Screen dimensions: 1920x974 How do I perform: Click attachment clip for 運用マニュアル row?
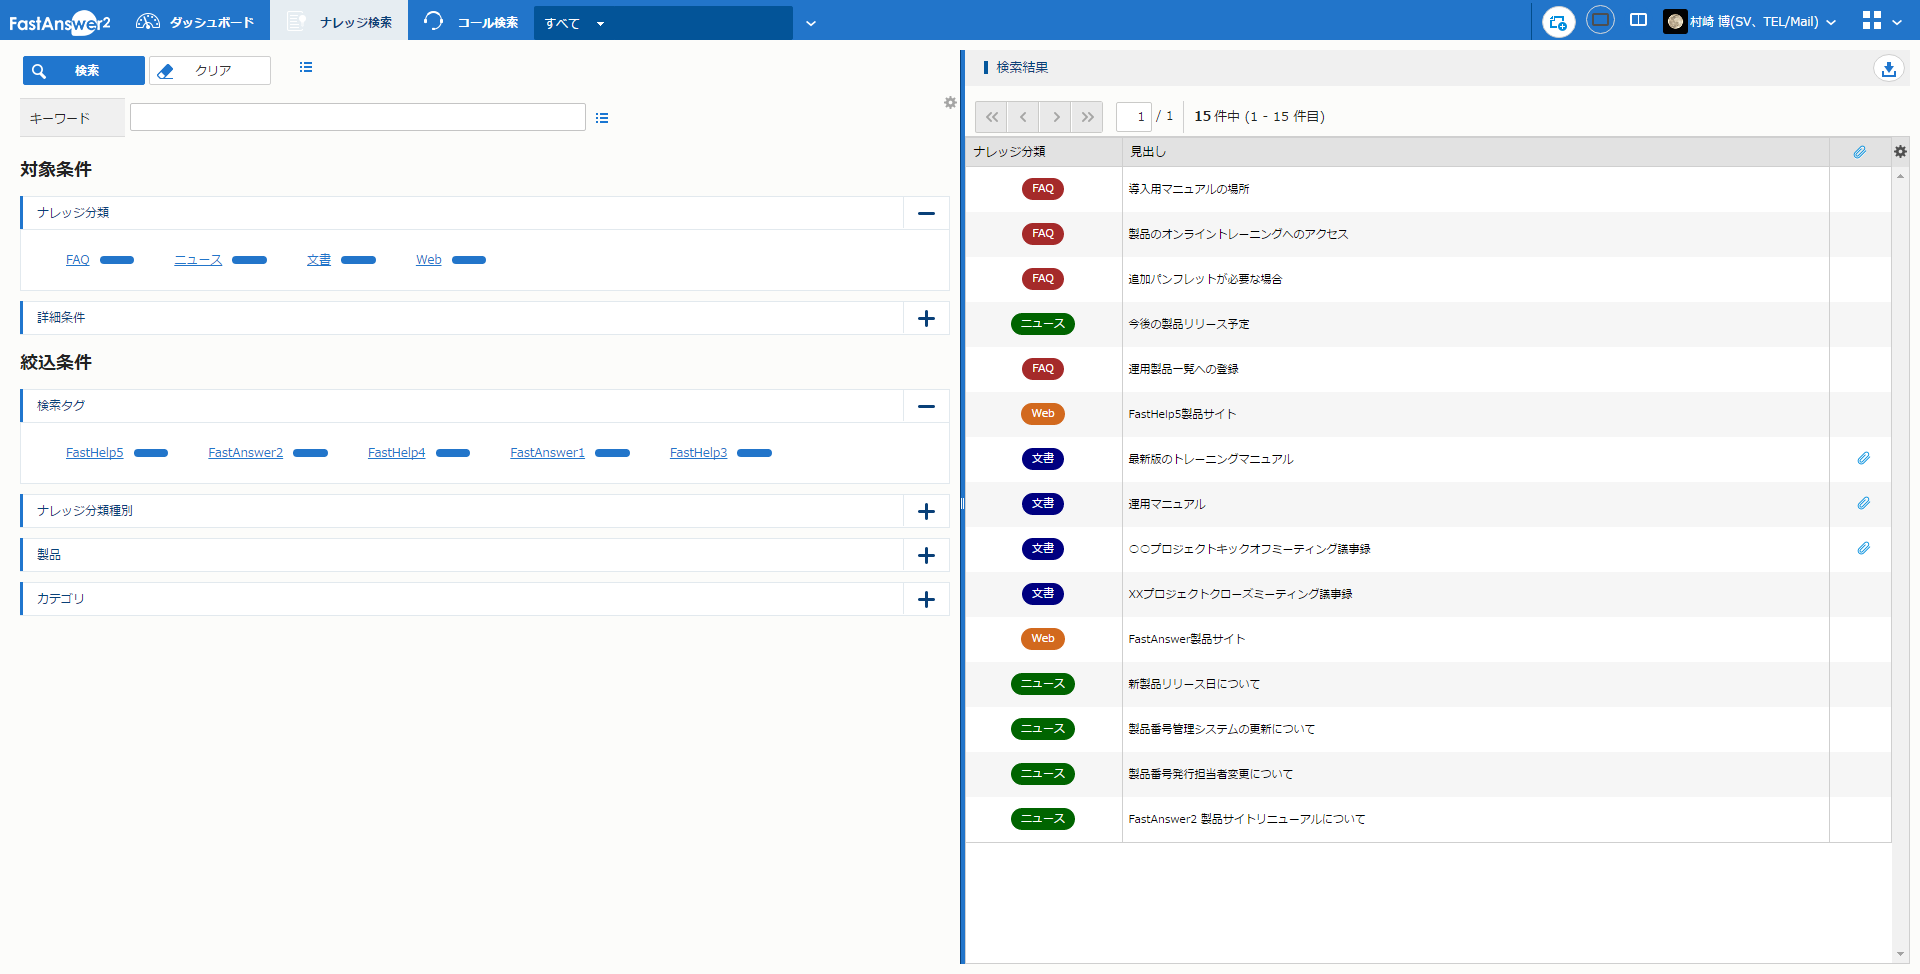pos(1863,504)
